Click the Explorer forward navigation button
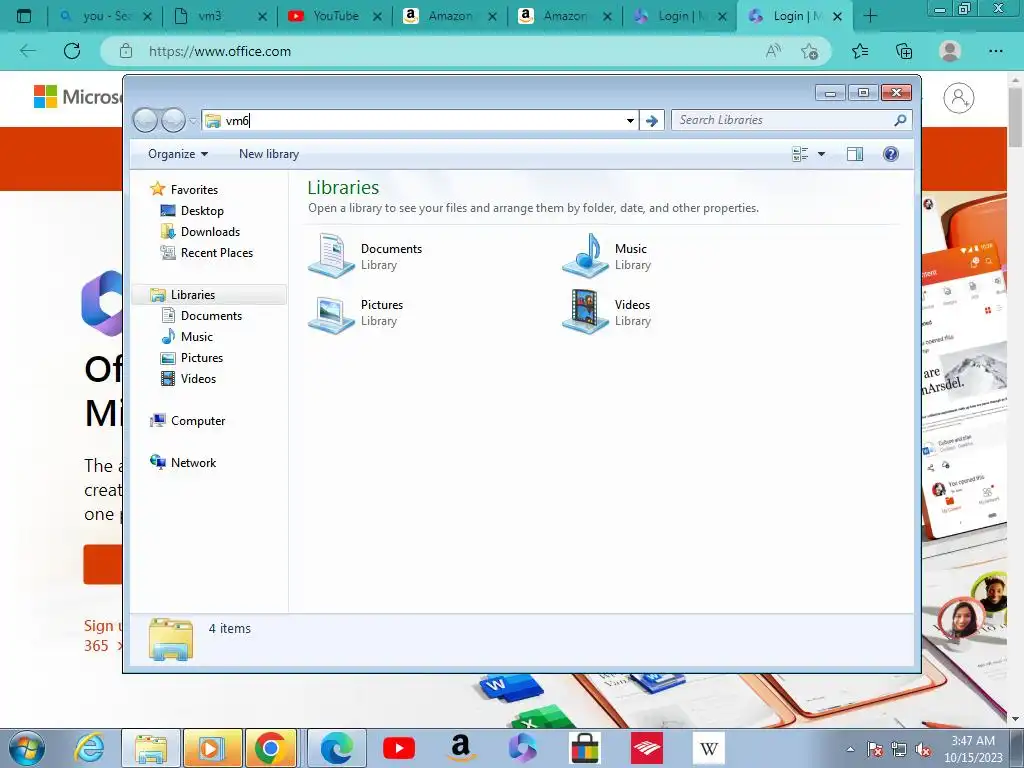Image resolution: width=1024 pixels, height=768 pixels. [x=173, y=120]
